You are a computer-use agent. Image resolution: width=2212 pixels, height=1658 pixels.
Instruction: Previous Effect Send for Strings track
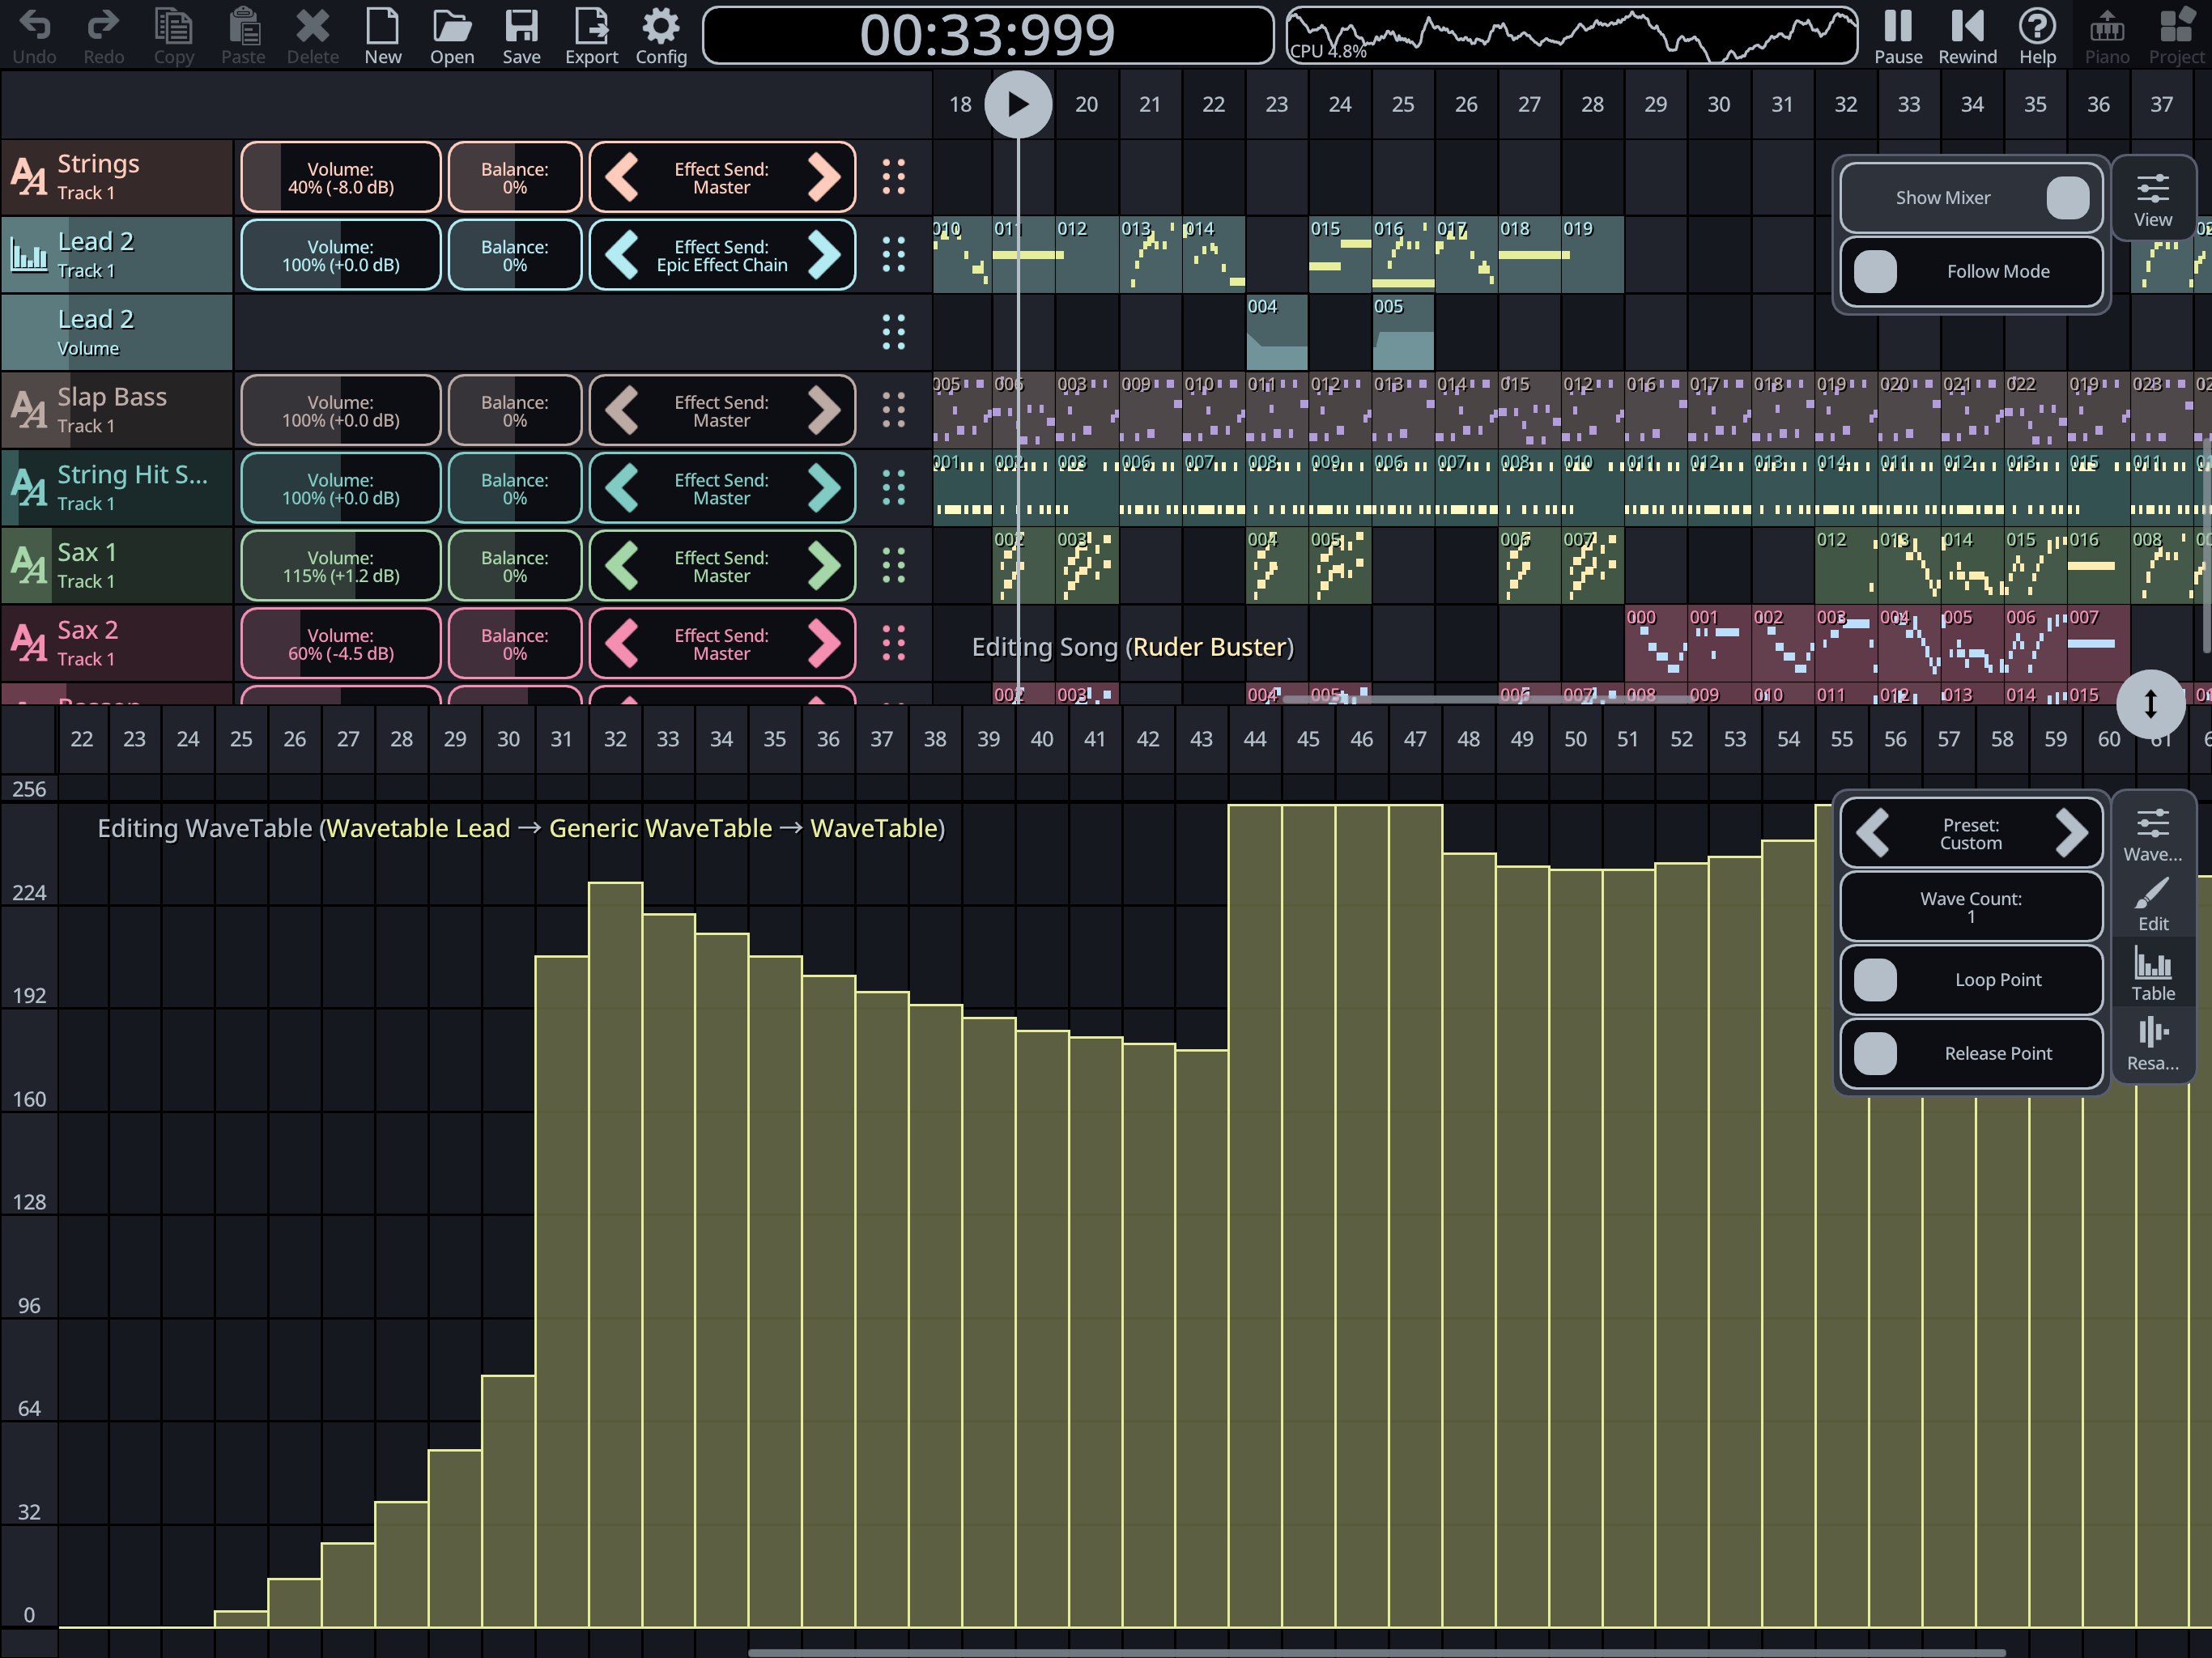622,177
